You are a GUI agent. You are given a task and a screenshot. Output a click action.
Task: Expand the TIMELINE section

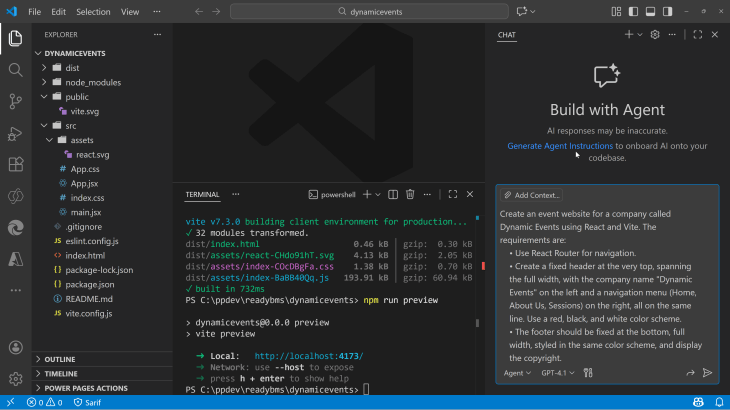click(102, 374)
